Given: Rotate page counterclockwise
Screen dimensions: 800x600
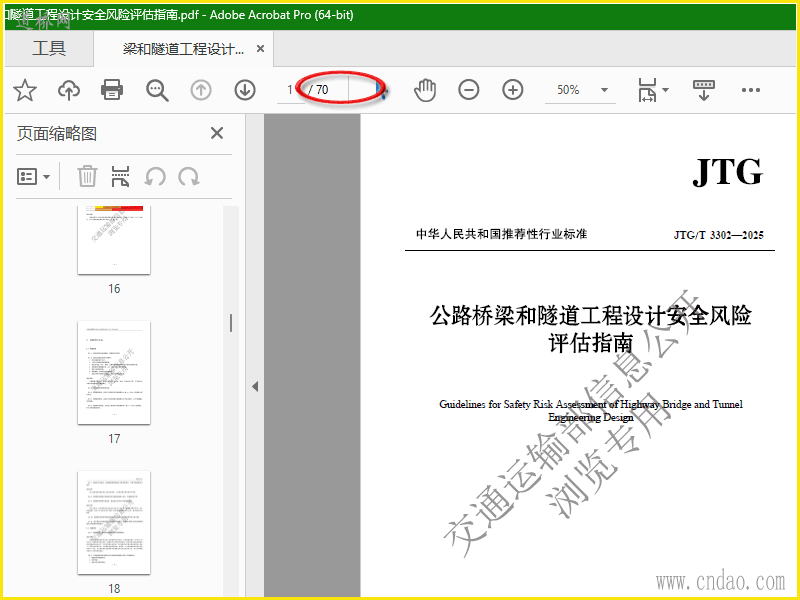Looking at the screenshot, I should [x=155, y=177].
